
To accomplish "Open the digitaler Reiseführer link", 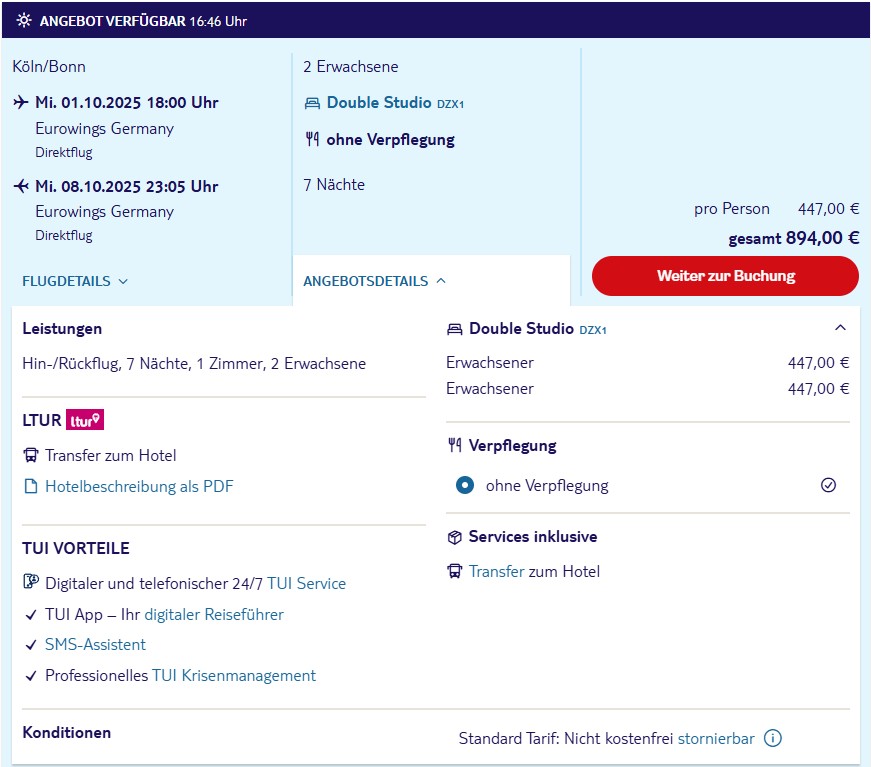I will point(214,614).
